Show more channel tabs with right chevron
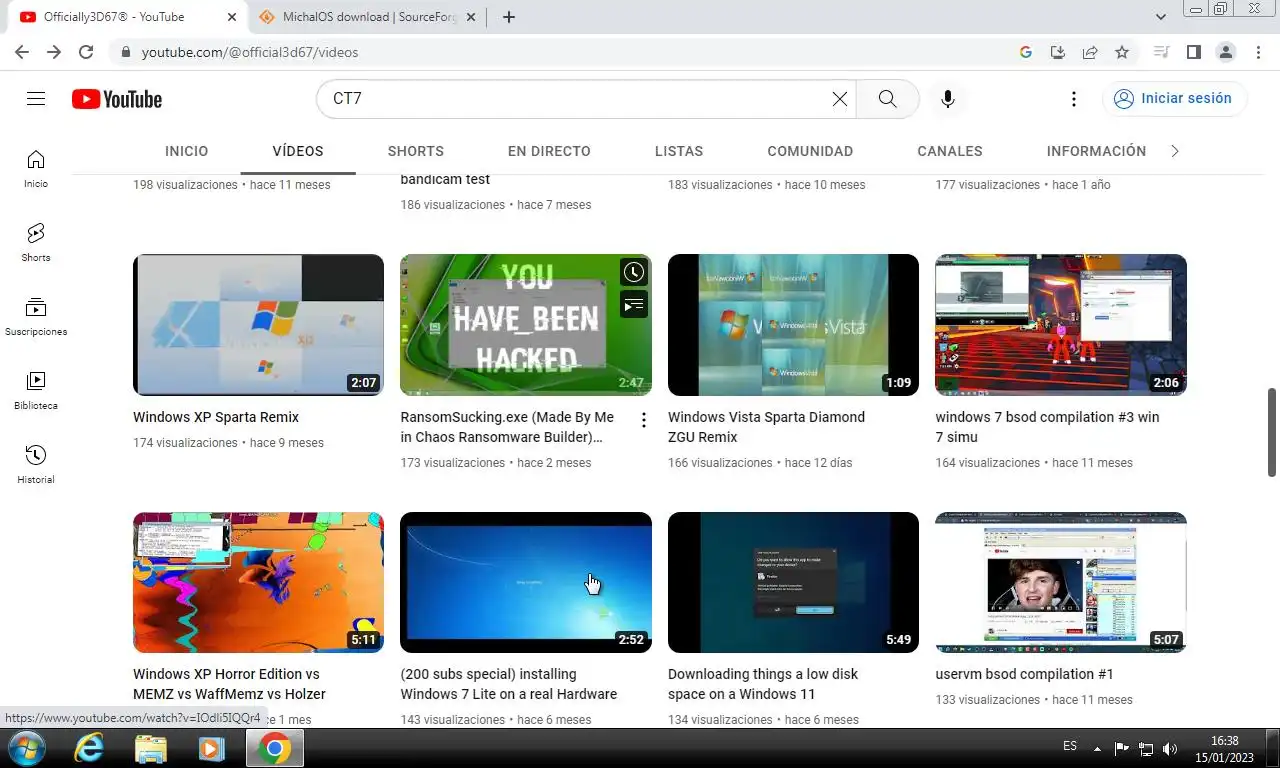 pos(1175,151)
